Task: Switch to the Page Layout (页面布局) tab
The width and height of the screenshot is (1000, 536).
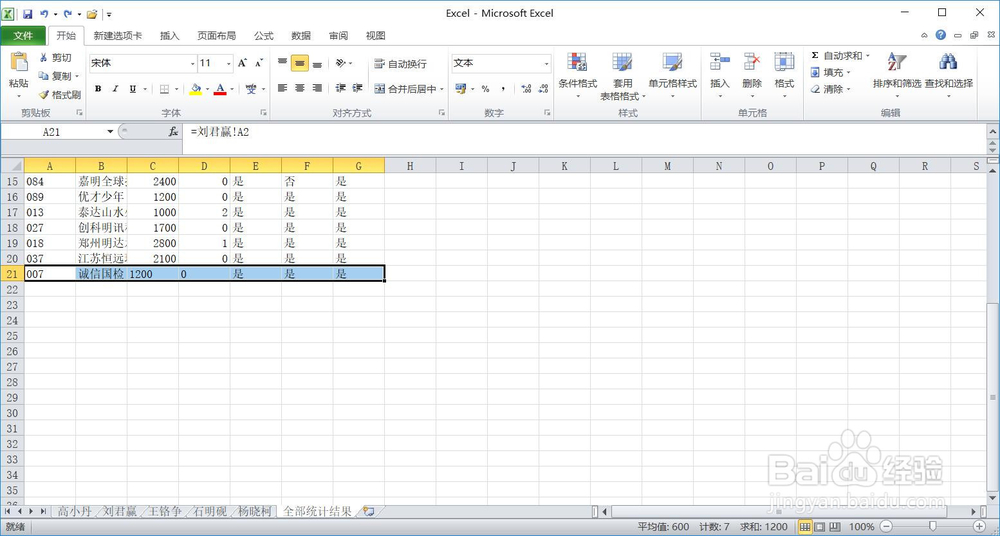Action: pos(216,36)
